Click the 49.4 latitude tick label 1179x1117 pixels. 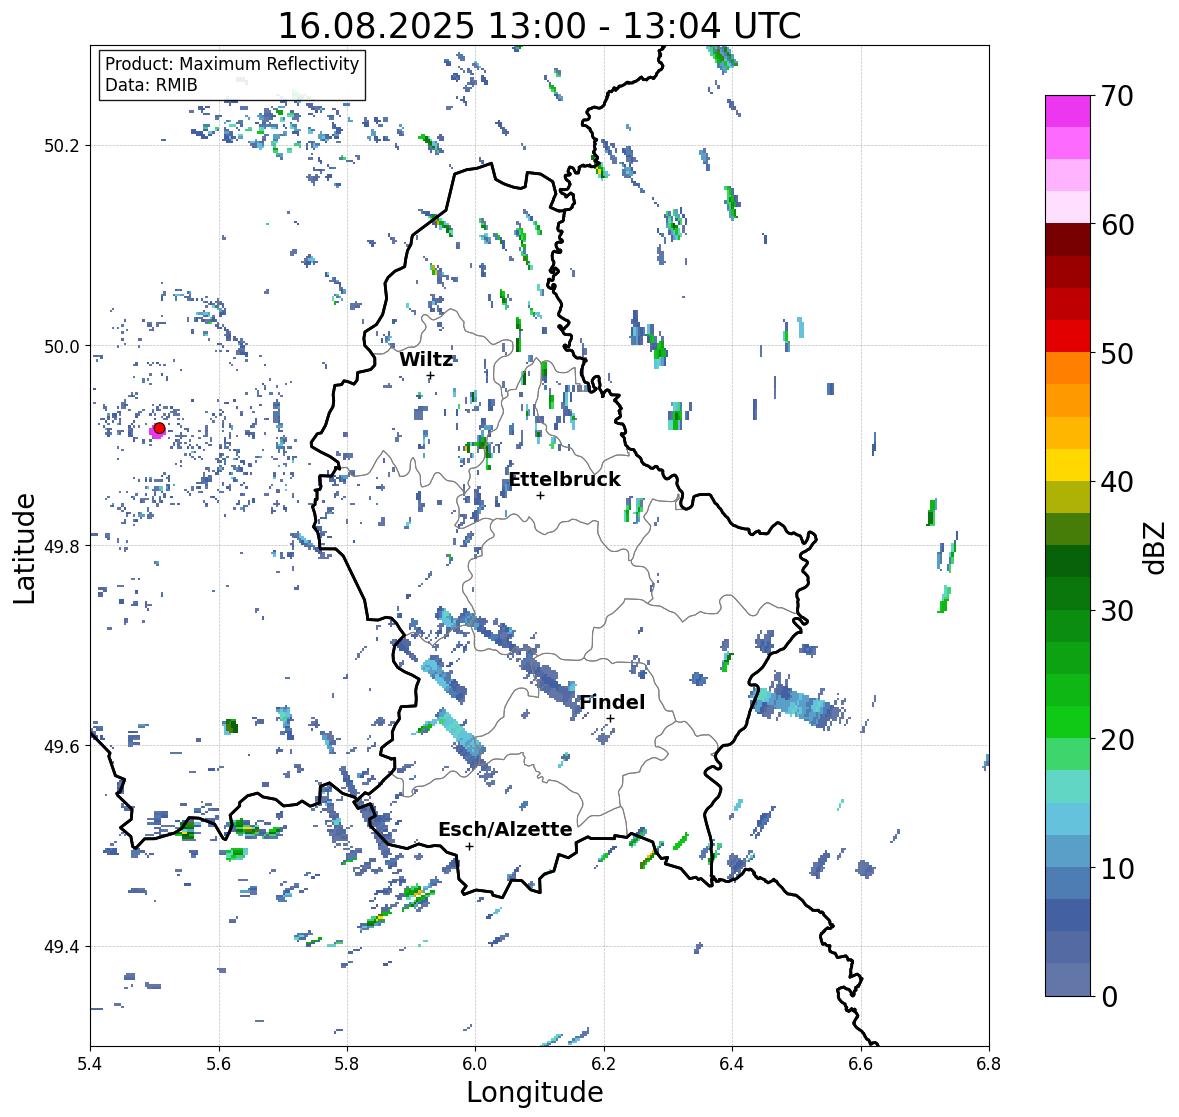[x=62, y=947]
